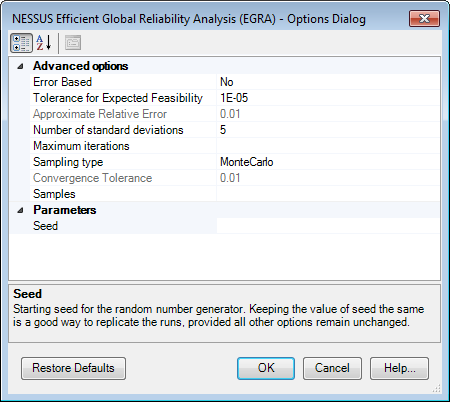Image resolution: width=450 pixels, height=402 pixels.
Task: Click the Restore Defaults button
Action: [73, 368]
